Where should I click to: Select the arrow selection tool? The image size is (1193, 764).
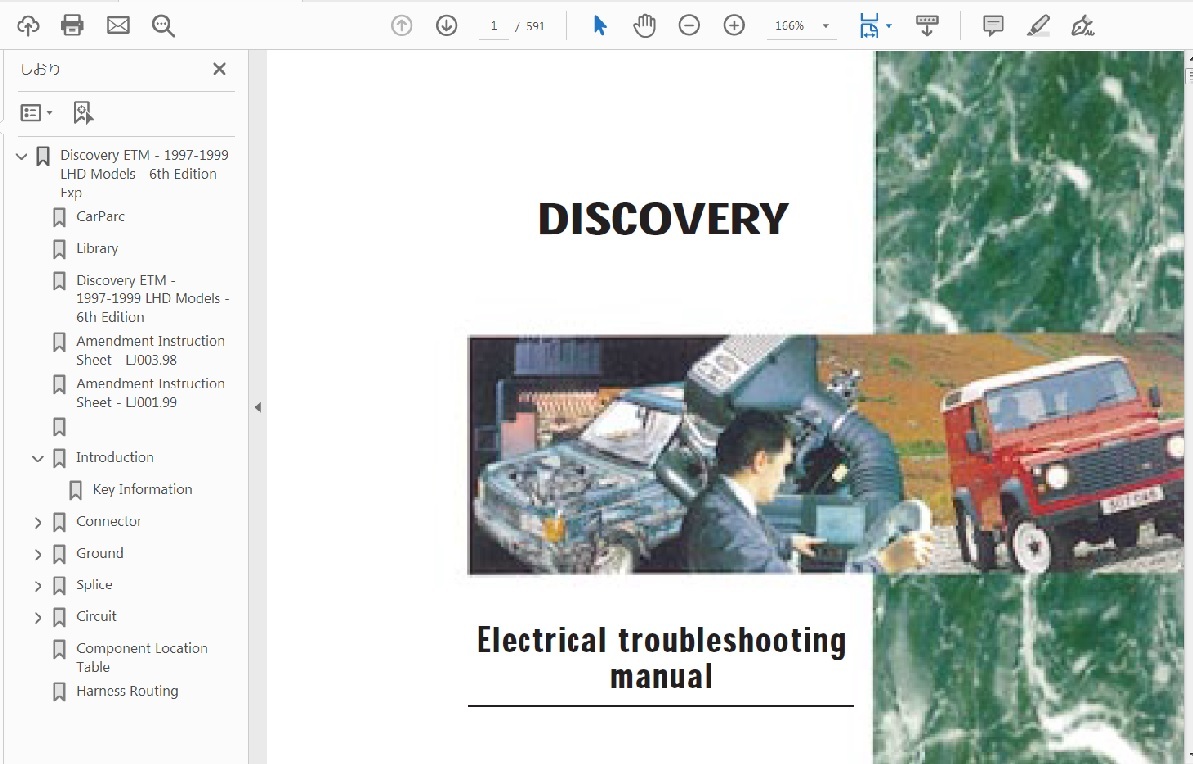[600, 26]
